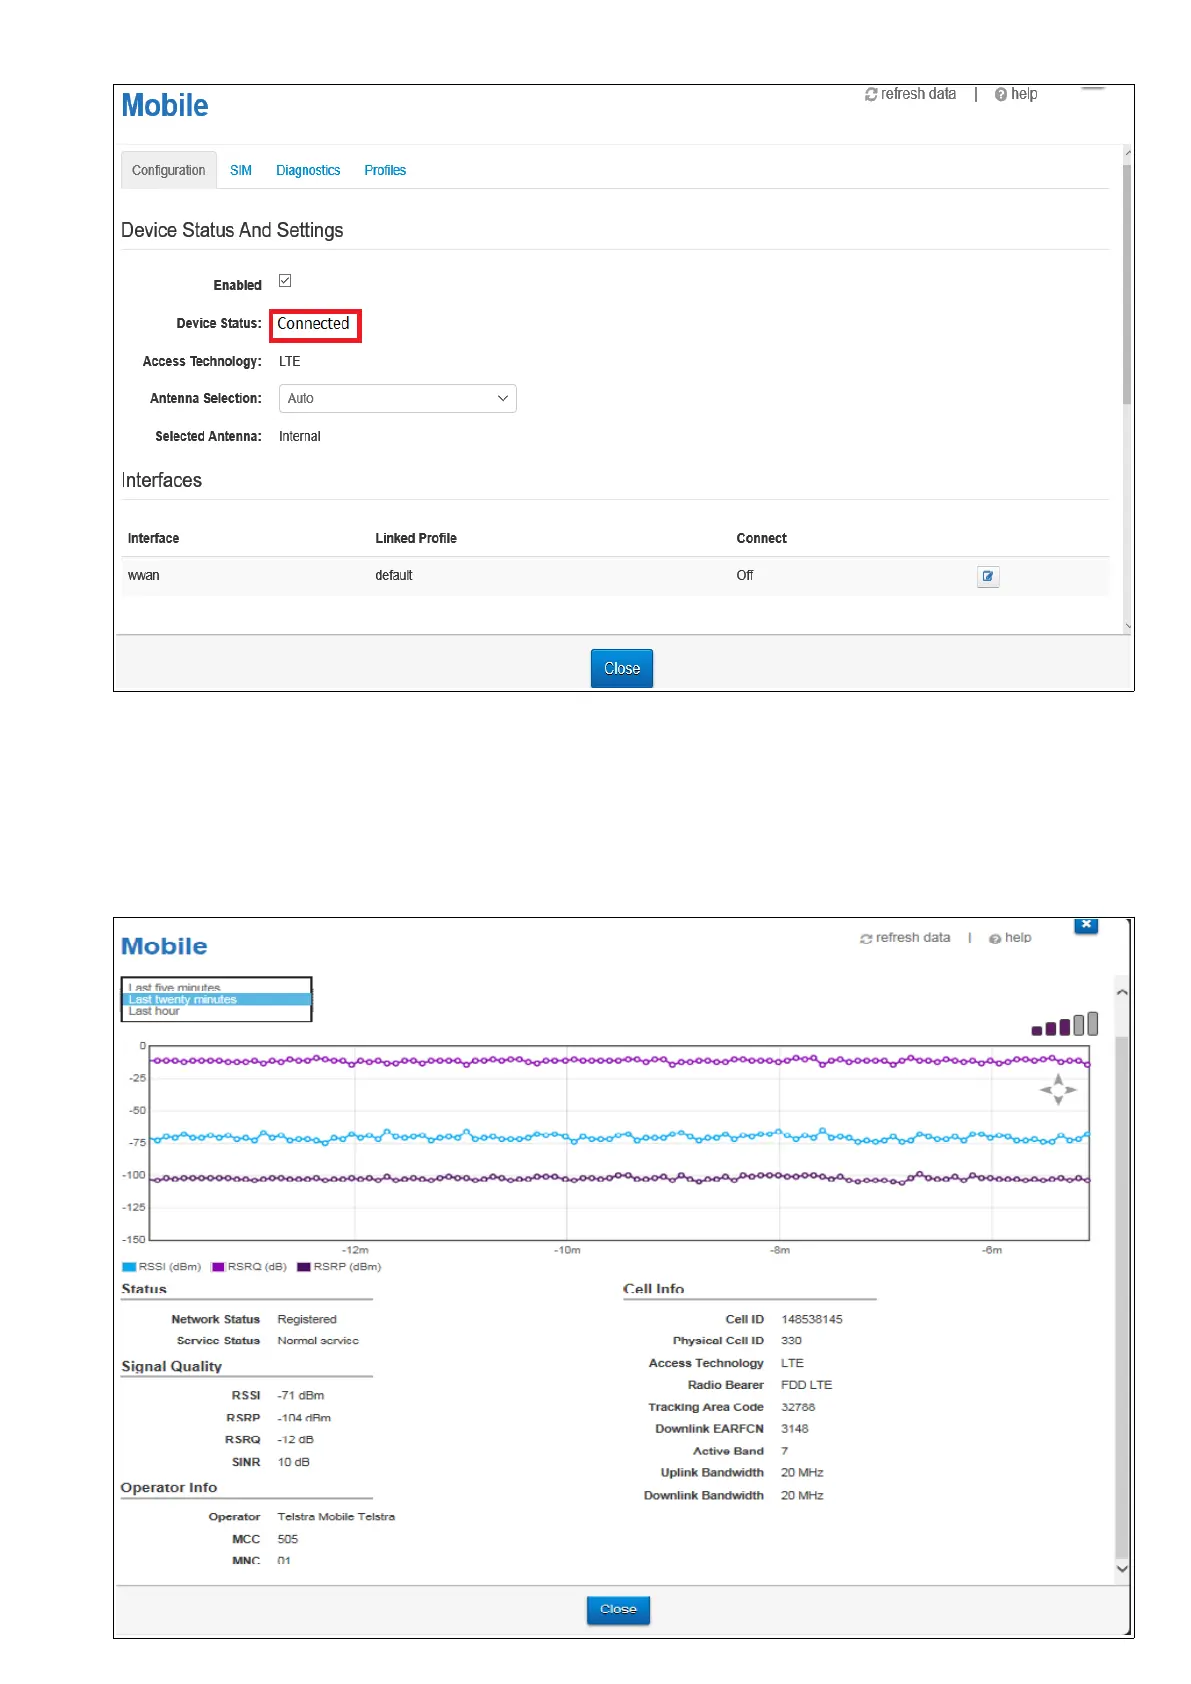Choose Last twenty minutes time range

point(217,999)
